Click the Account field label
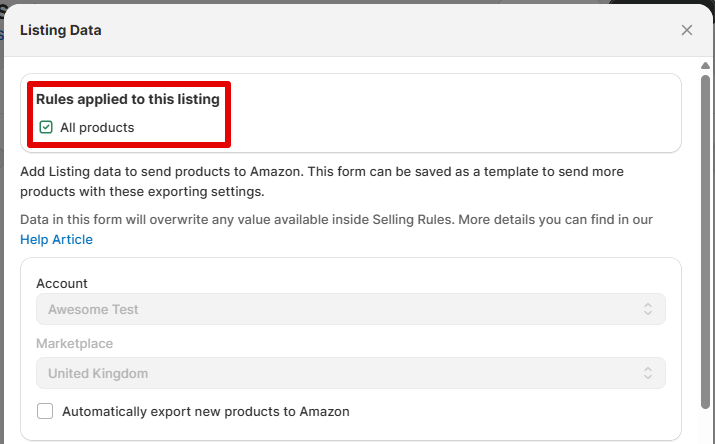Image resolution: width=715 pixels, height=444 pixels. click(62, 284)
